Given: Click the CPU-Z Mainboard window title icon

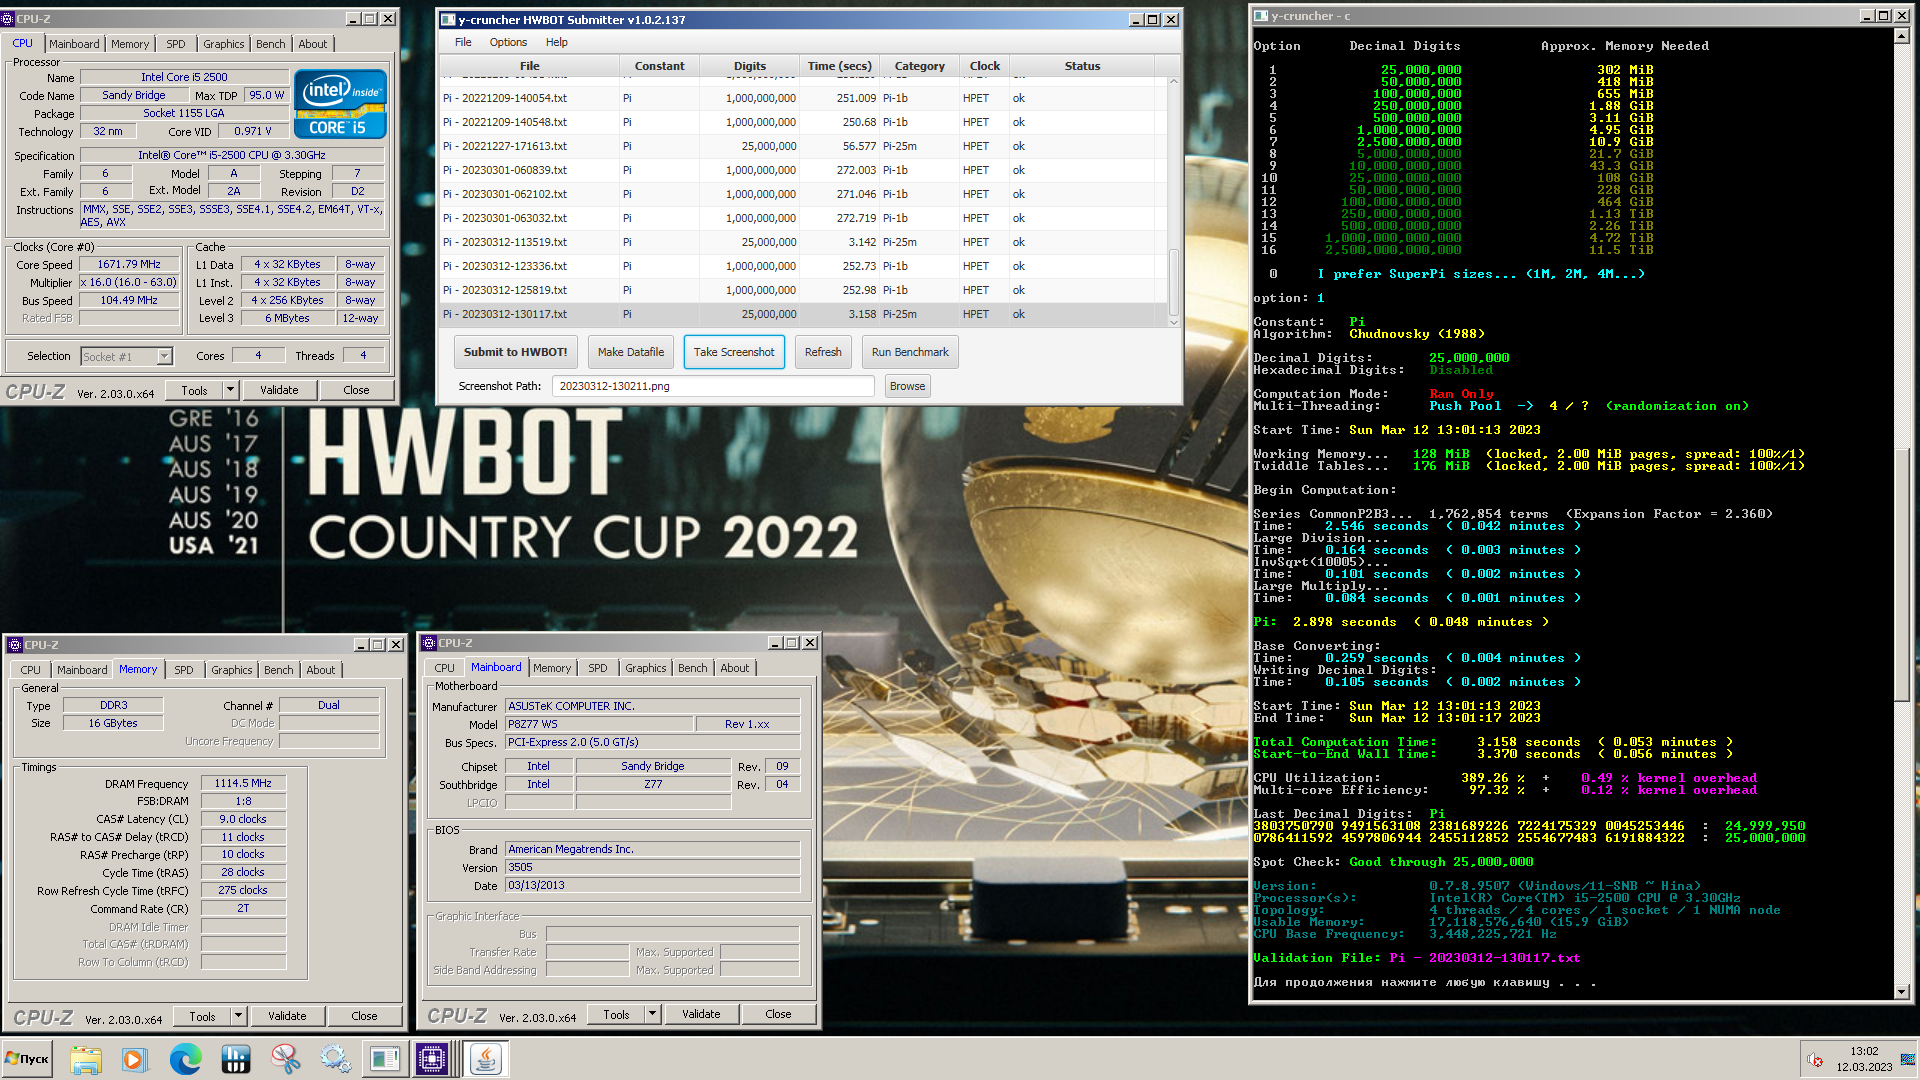Looking at the screenshot, I should click(x=429, y=643).
